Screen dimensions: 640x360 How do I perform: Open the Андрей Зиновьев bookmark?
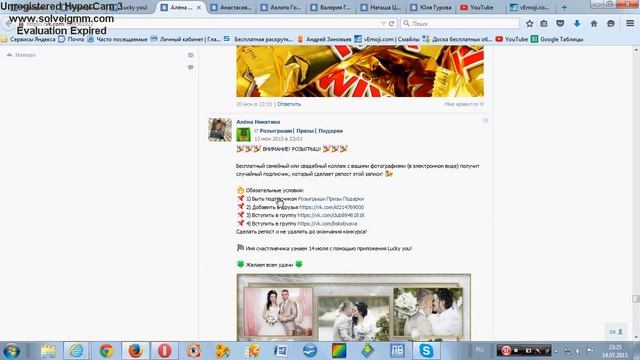point(324,39)
